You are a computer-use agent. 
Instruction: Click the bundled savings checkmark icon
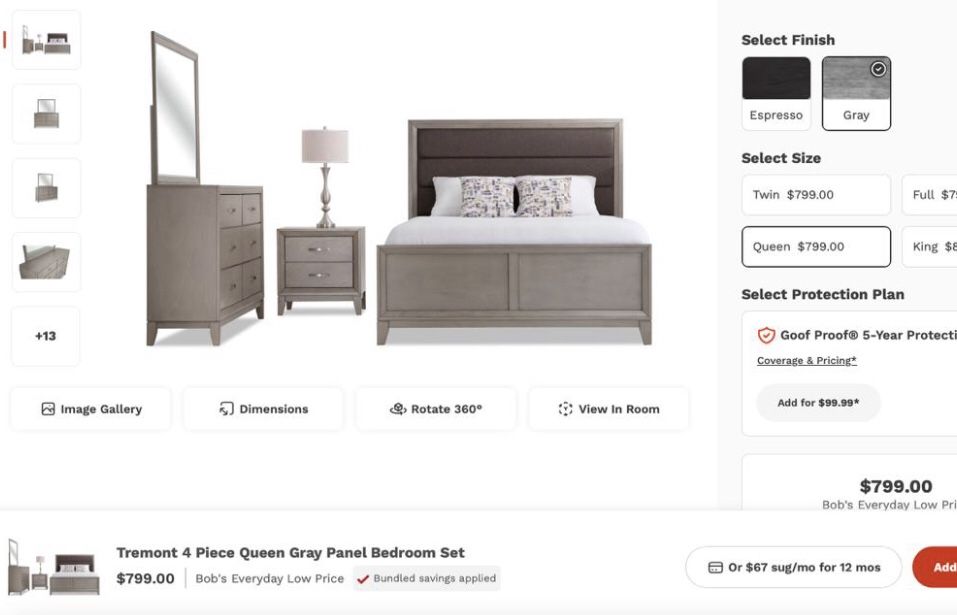pyautogui.click(x=363, y=578)
